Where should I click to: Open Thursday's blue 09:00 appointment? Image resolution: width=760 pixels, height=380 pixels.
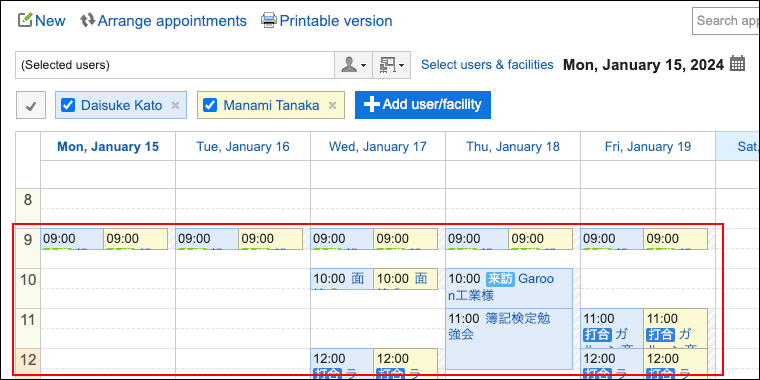(x=477, y=239)
